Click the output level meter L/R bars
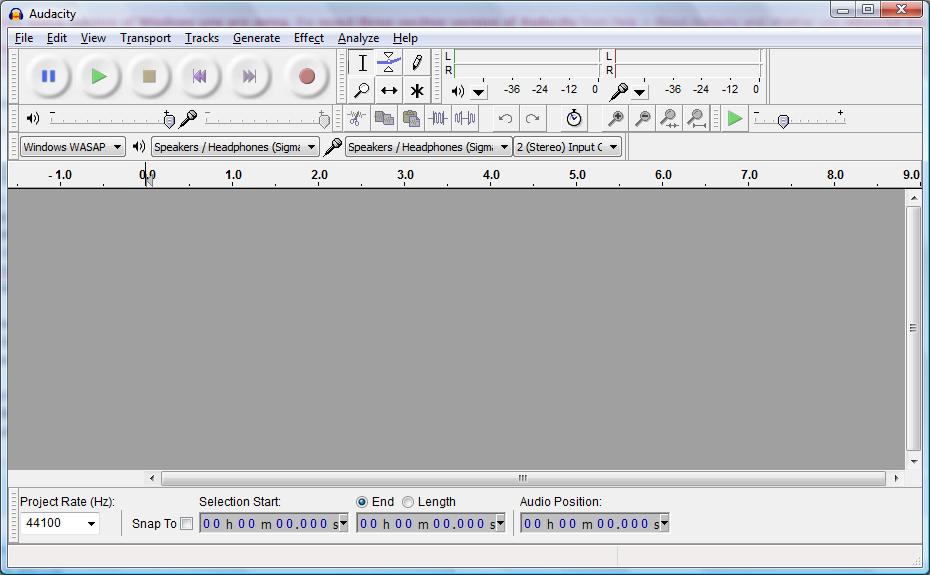 coord(527,63)
